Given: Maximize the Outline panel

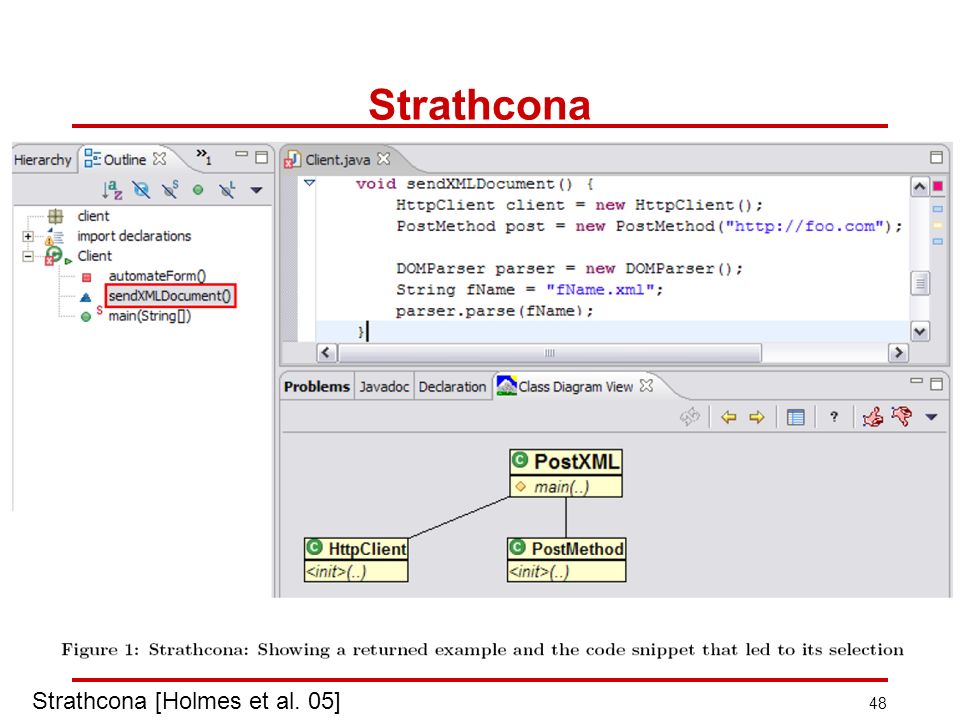Looking at the screenshot, I should (x=261, y=157).
